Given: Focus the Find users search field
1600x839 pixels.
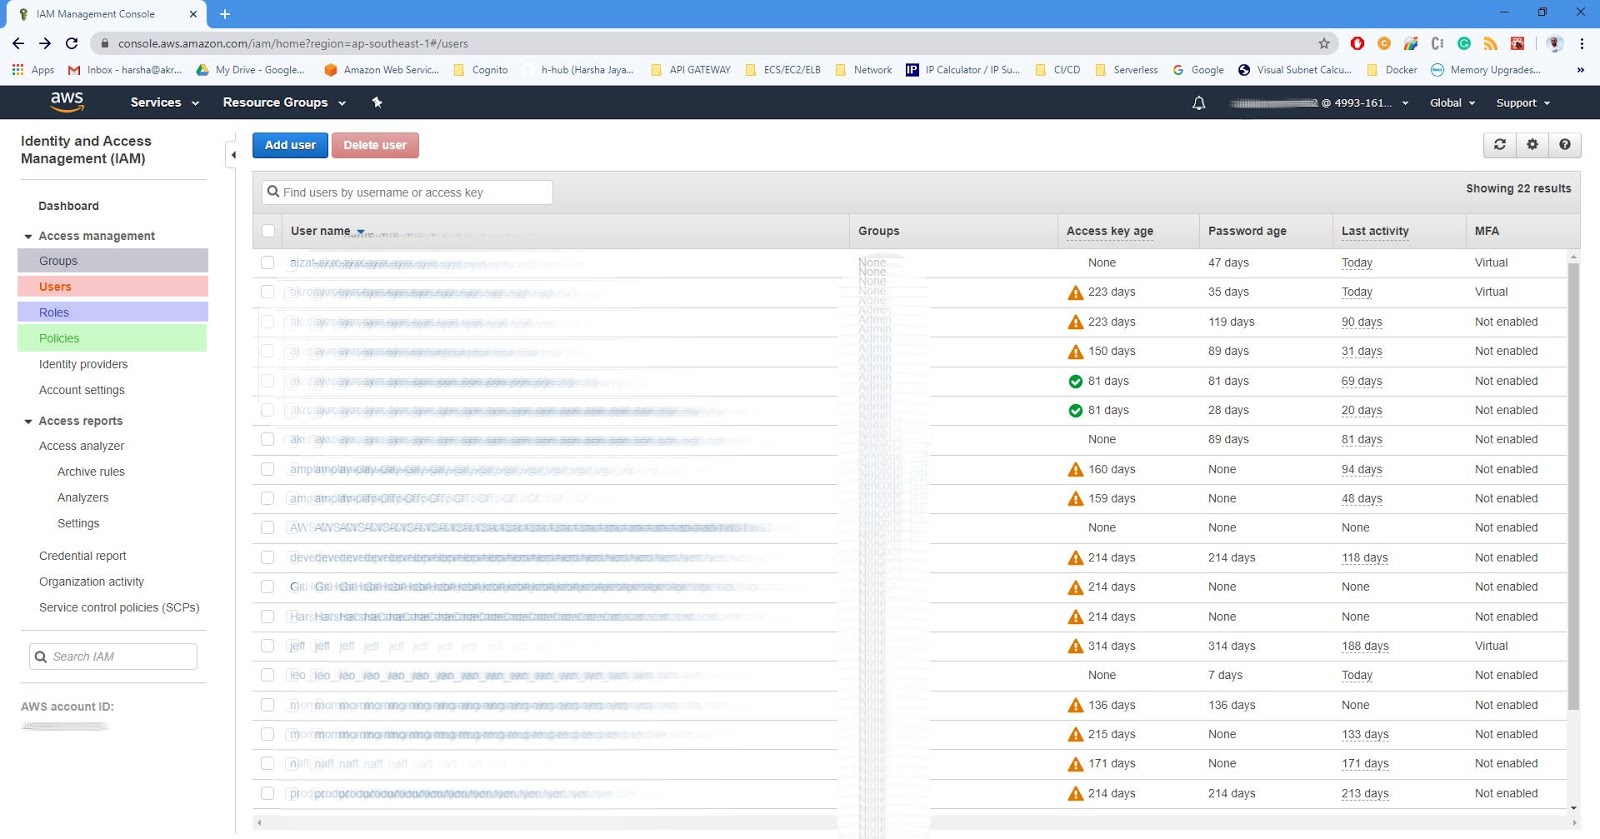Looking at the screenshot, I should point(407,192).
